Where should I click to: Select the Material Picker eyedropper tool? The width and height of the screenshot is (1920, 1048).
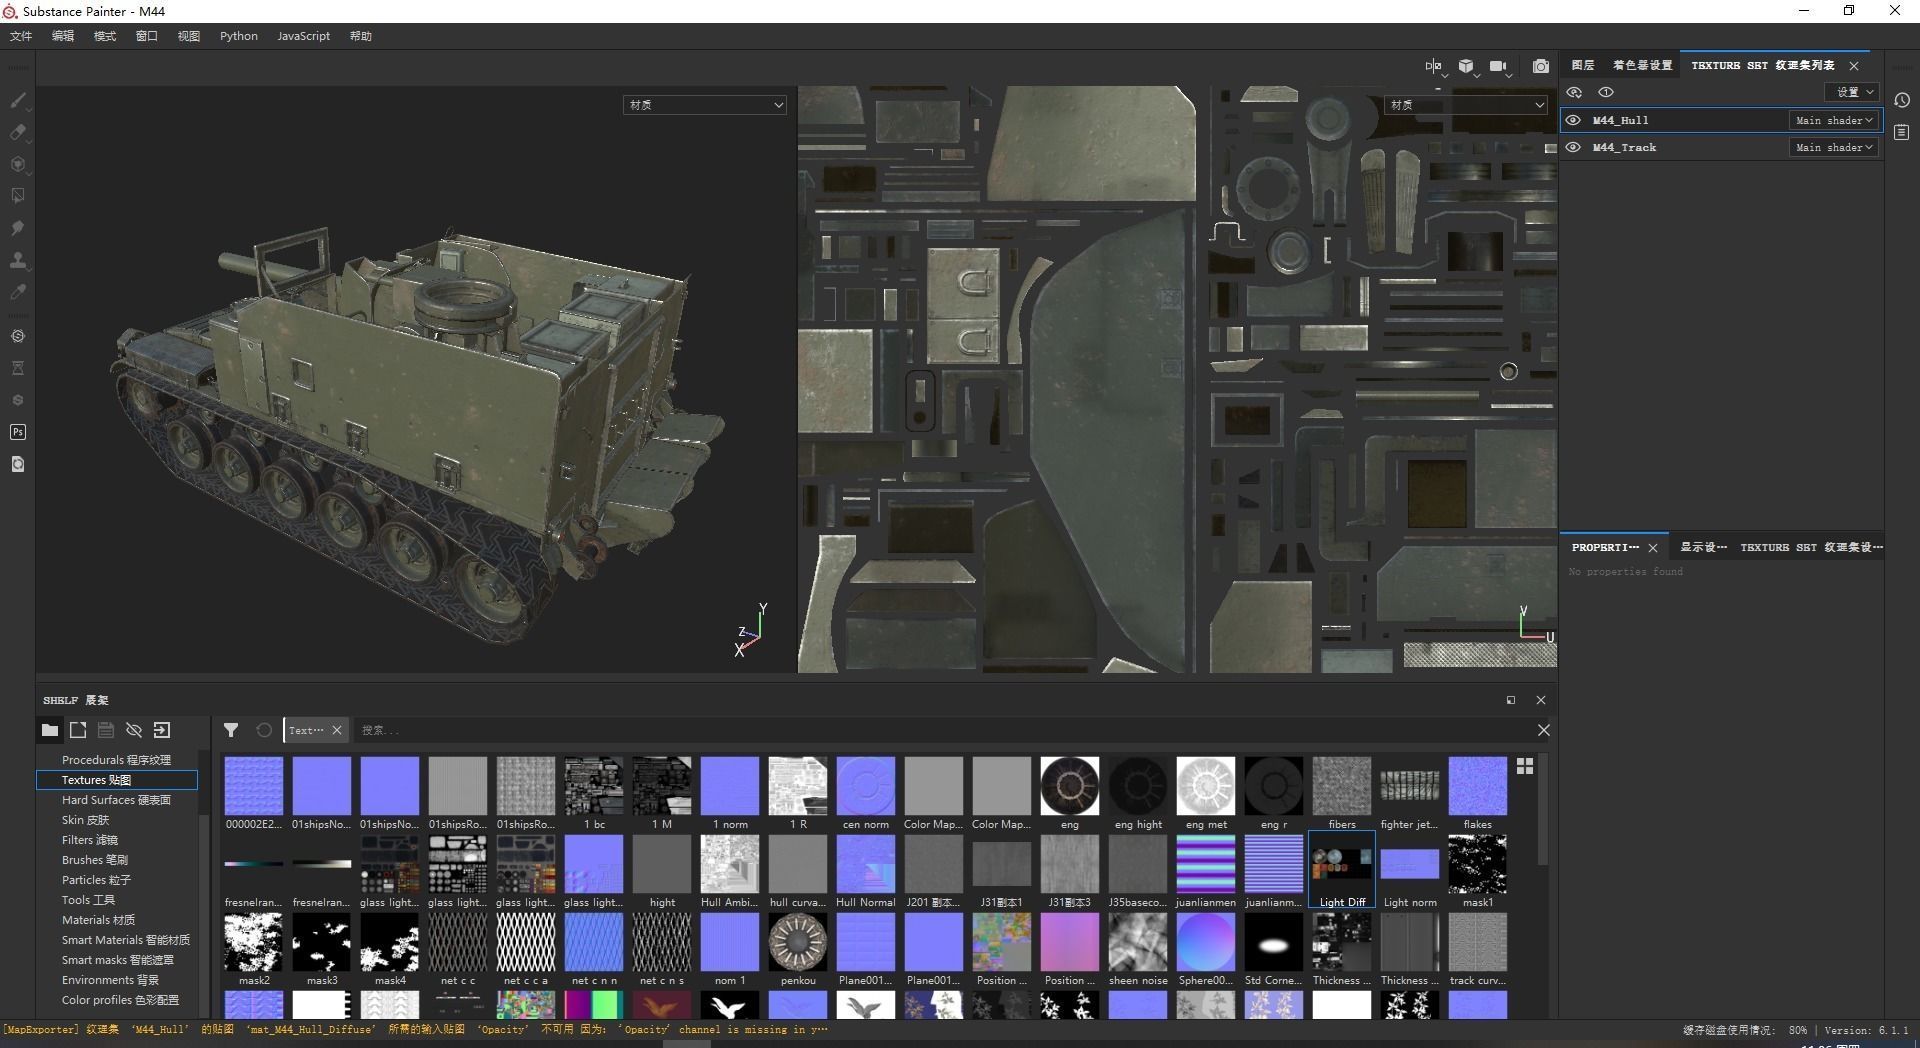[18, 292]
